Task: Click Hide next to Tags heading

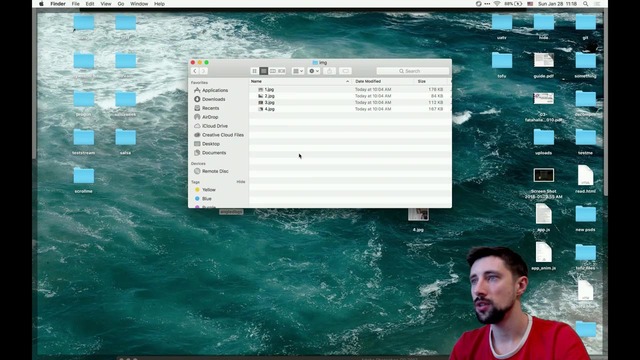Action: click(x=241, y=182)
